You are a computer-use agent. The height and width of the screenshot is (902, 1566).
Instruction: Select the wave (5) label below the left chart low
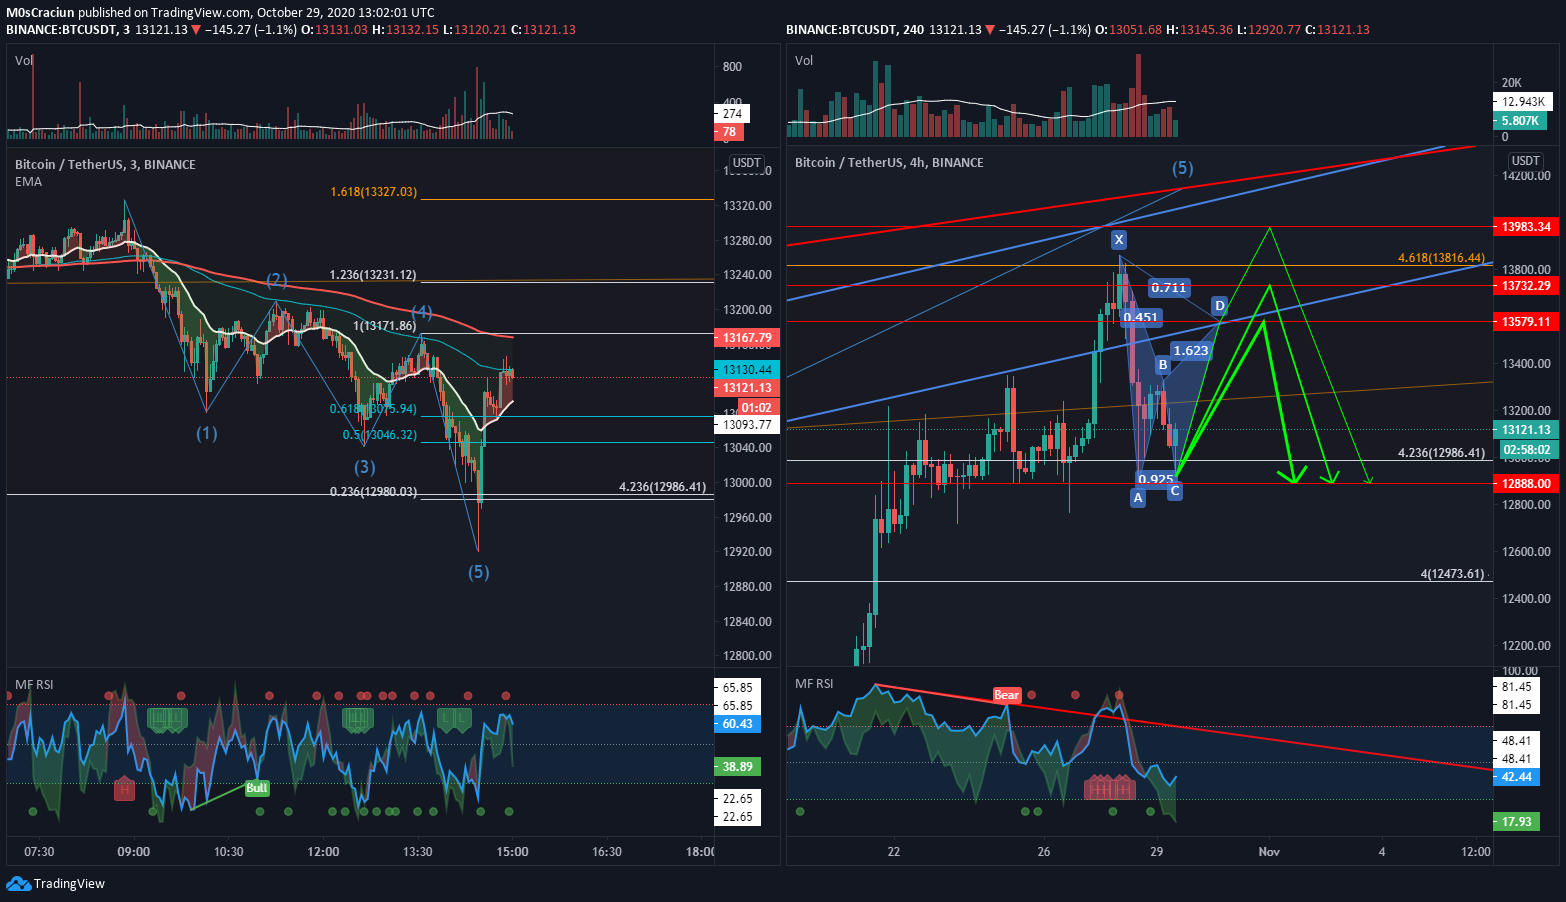[x=479, y=572]
